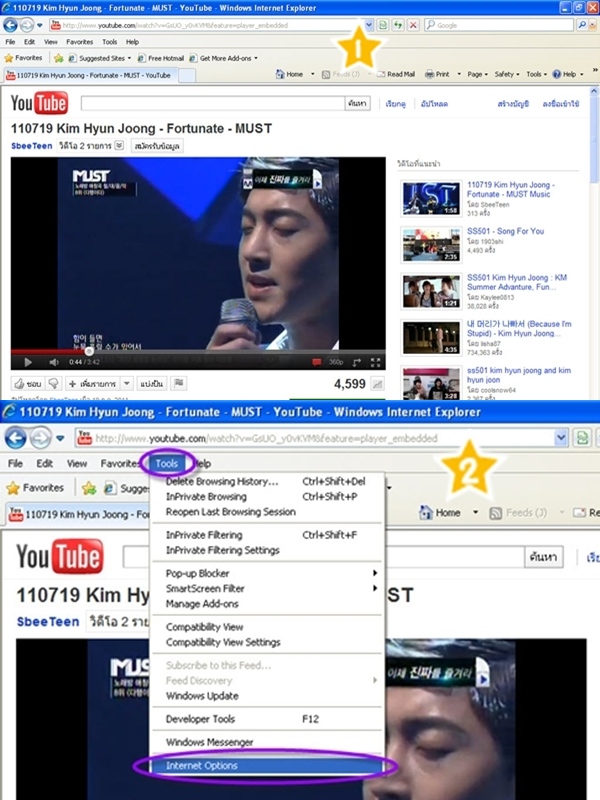Click Back arrow in lower enlarged window
This screenshot has width=600, height=800.
tap(16, 438)
